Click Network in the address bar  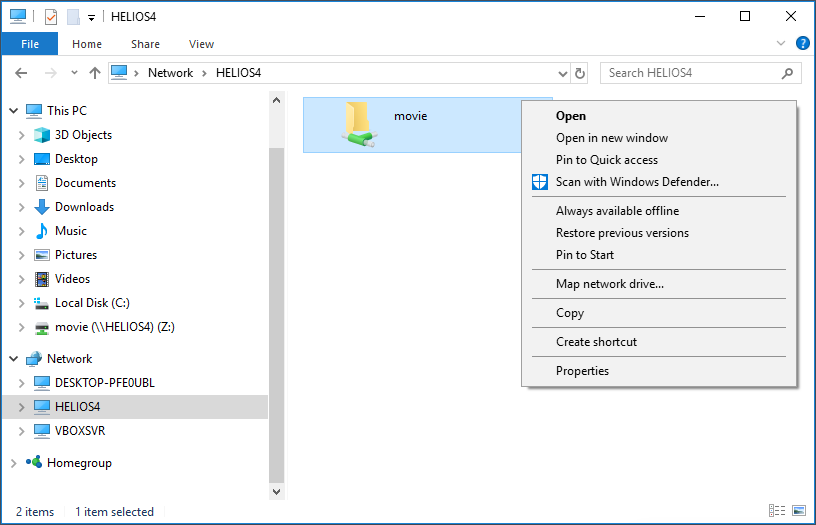point(170,73)
